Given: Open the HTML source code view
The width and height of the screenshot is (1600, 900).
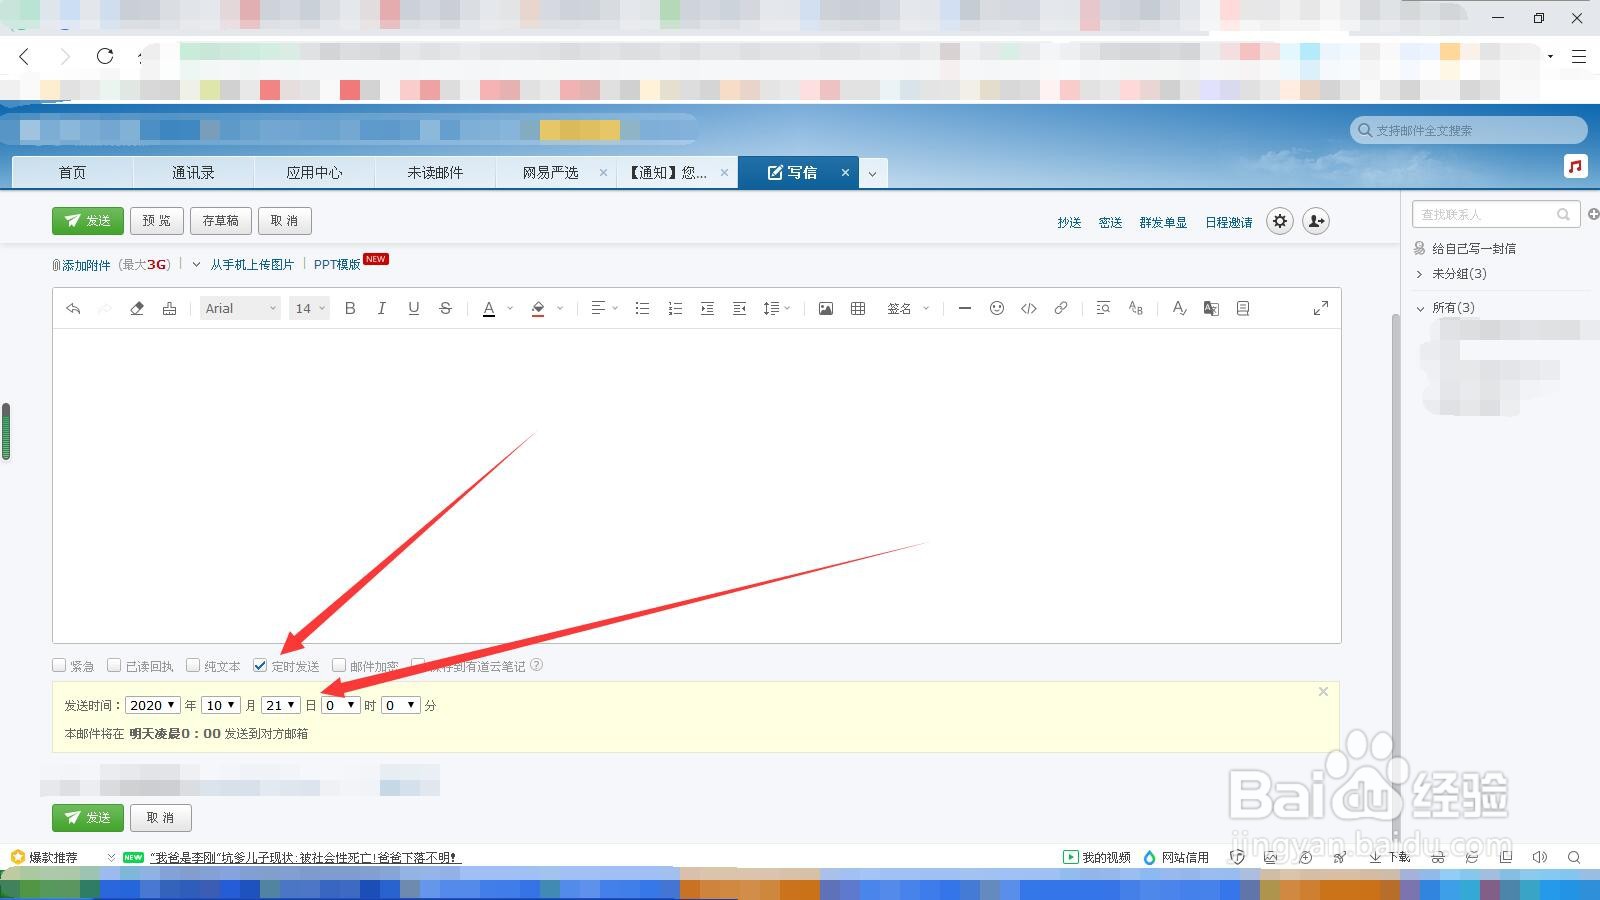Looking at the screenshot, I should [x=1029, y=309].
